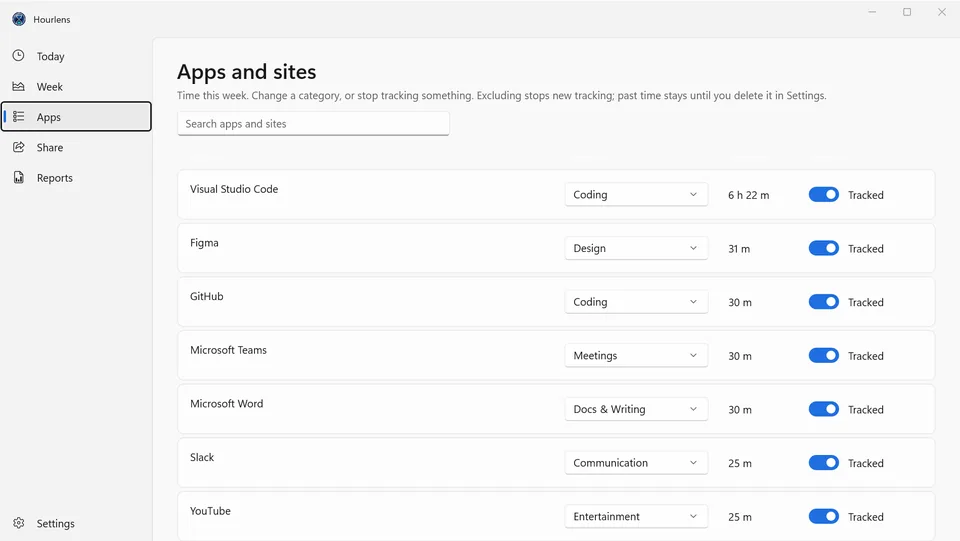This screenshot has width=960, height=541.
Task: Toggle the Microsoft Word tracked switch
Action: tap(823, 409)
